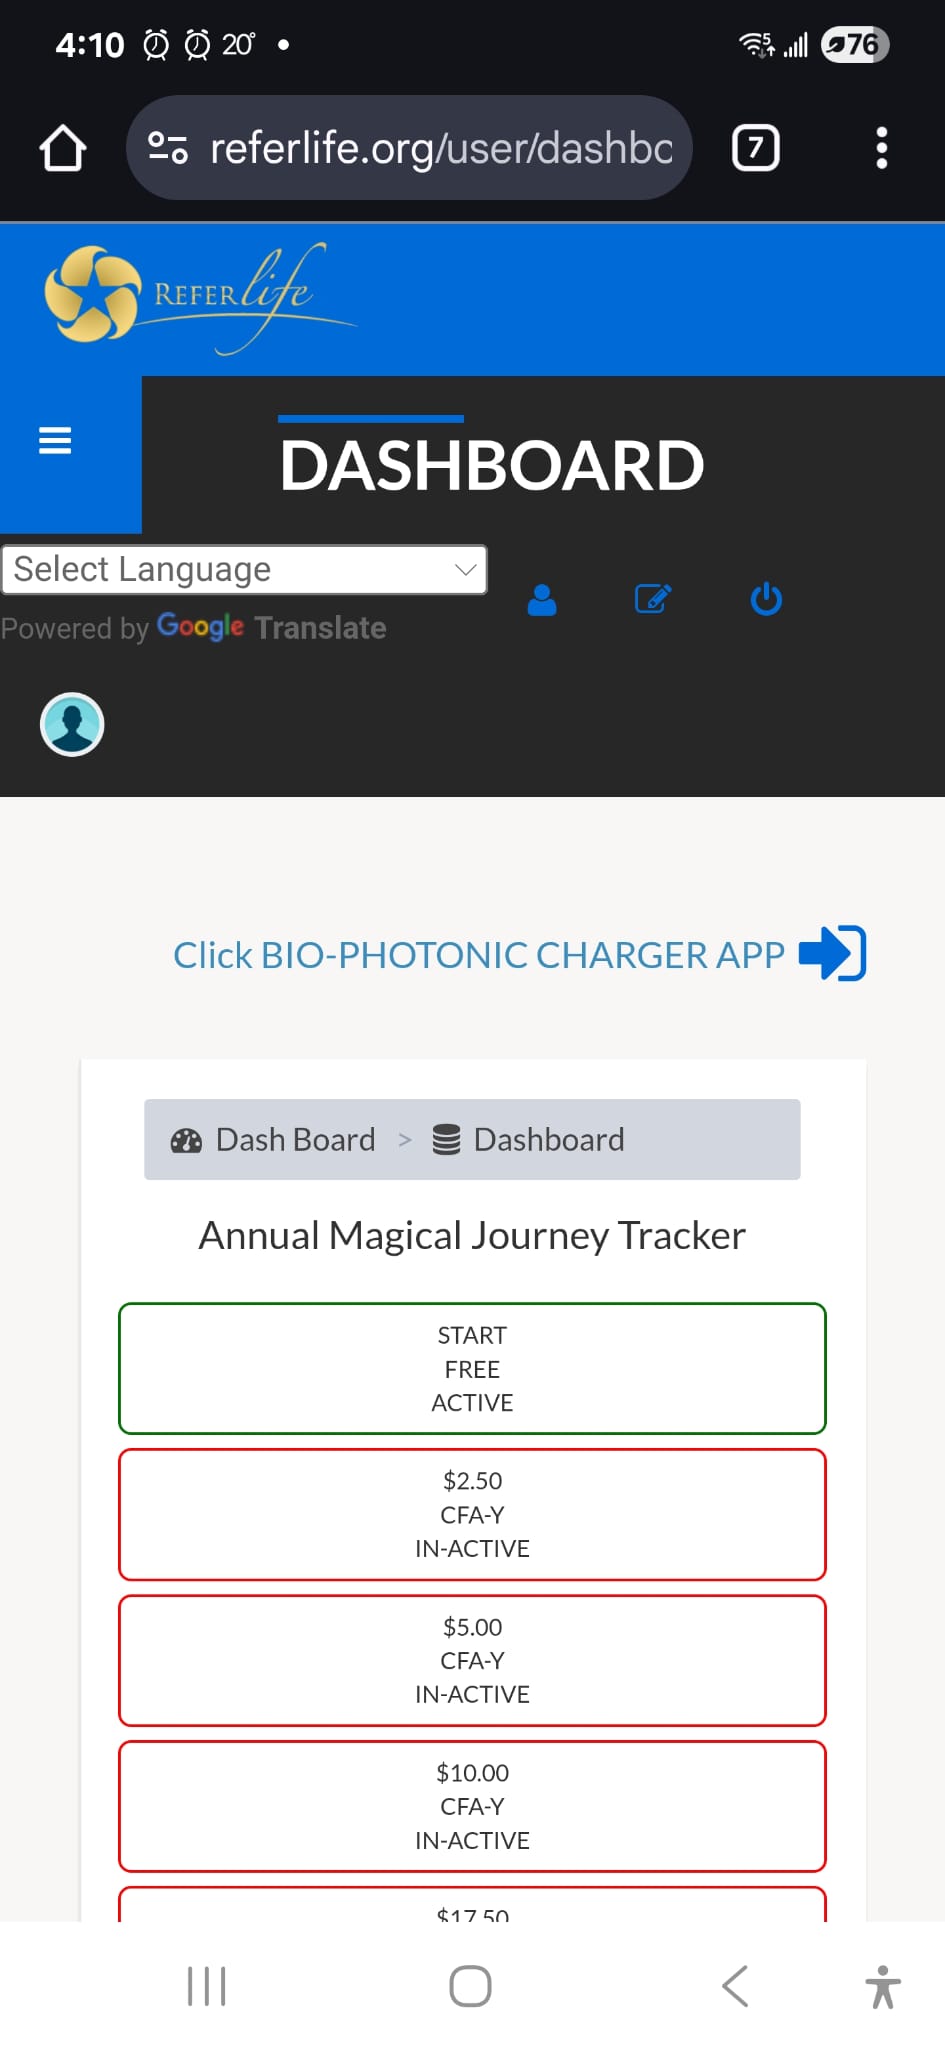Tap the ReferLife logo
945x2048 pixels.
coord(200,298)
